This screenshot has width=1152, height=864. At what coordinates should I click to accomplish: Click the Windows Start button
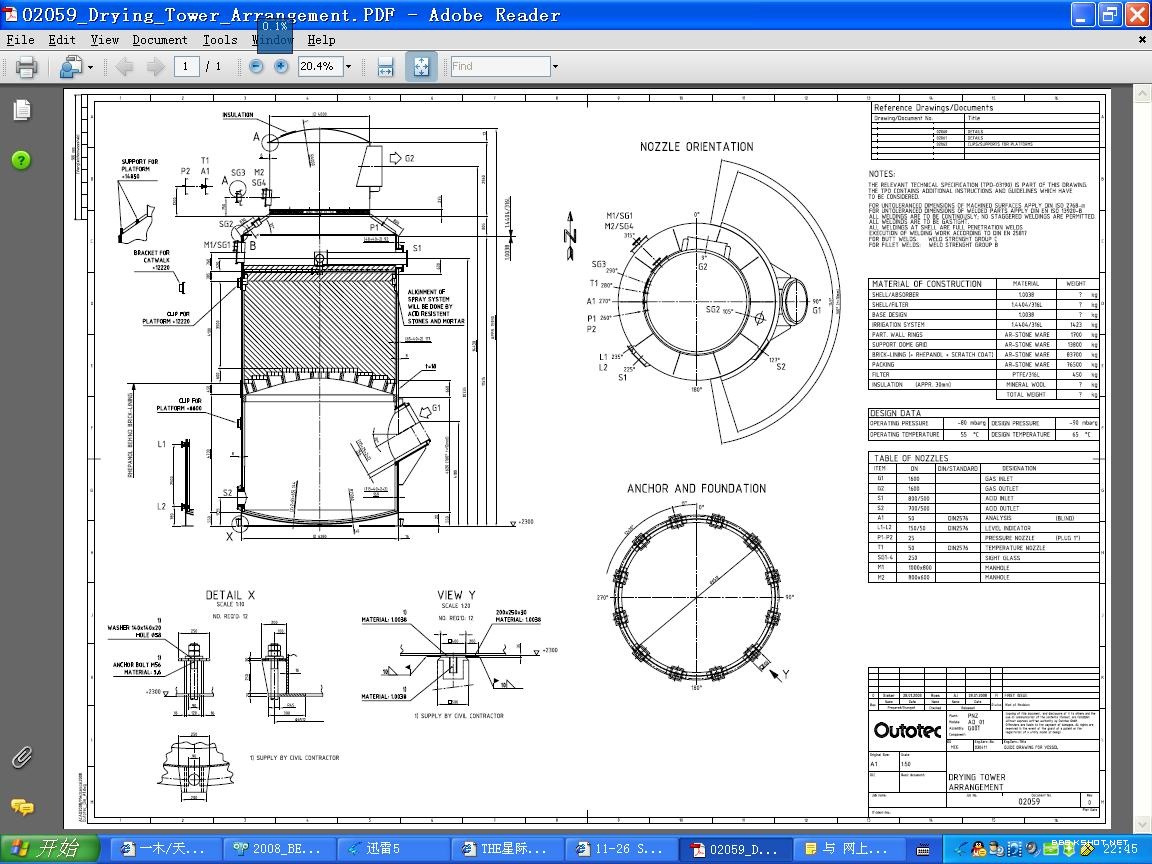tap(48, 849)
